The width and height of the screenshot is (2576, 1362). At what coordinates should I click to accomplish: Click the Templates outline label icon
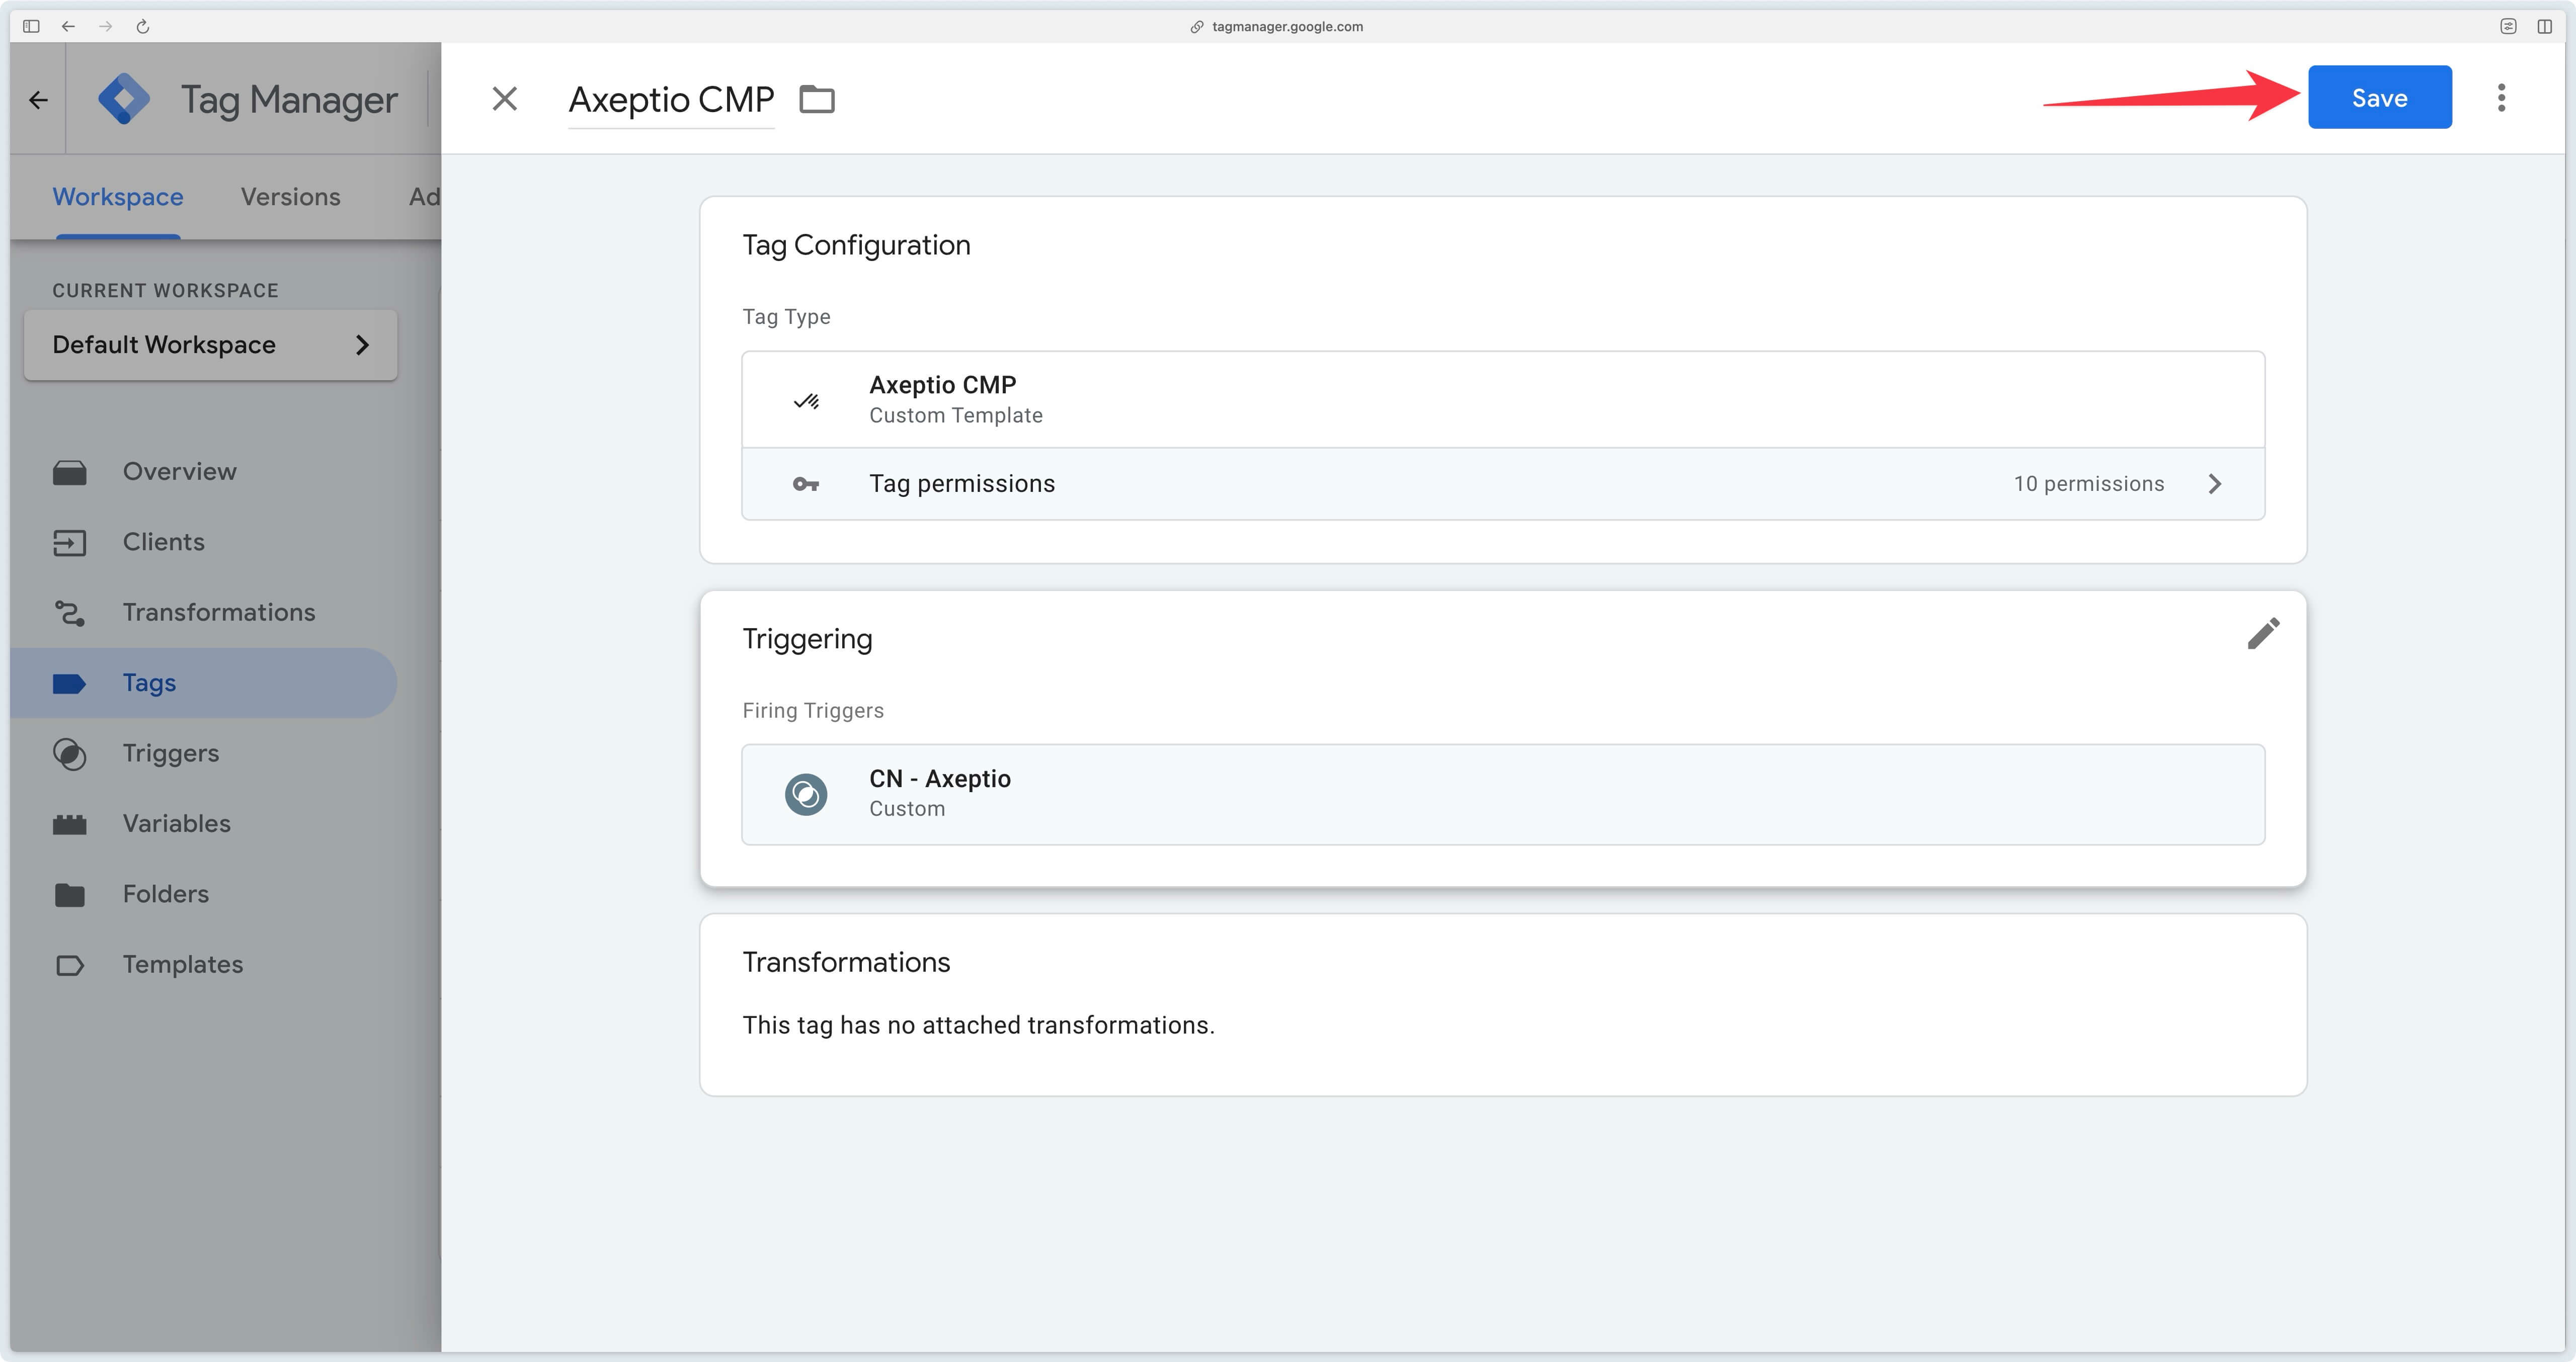coord(69,965)
